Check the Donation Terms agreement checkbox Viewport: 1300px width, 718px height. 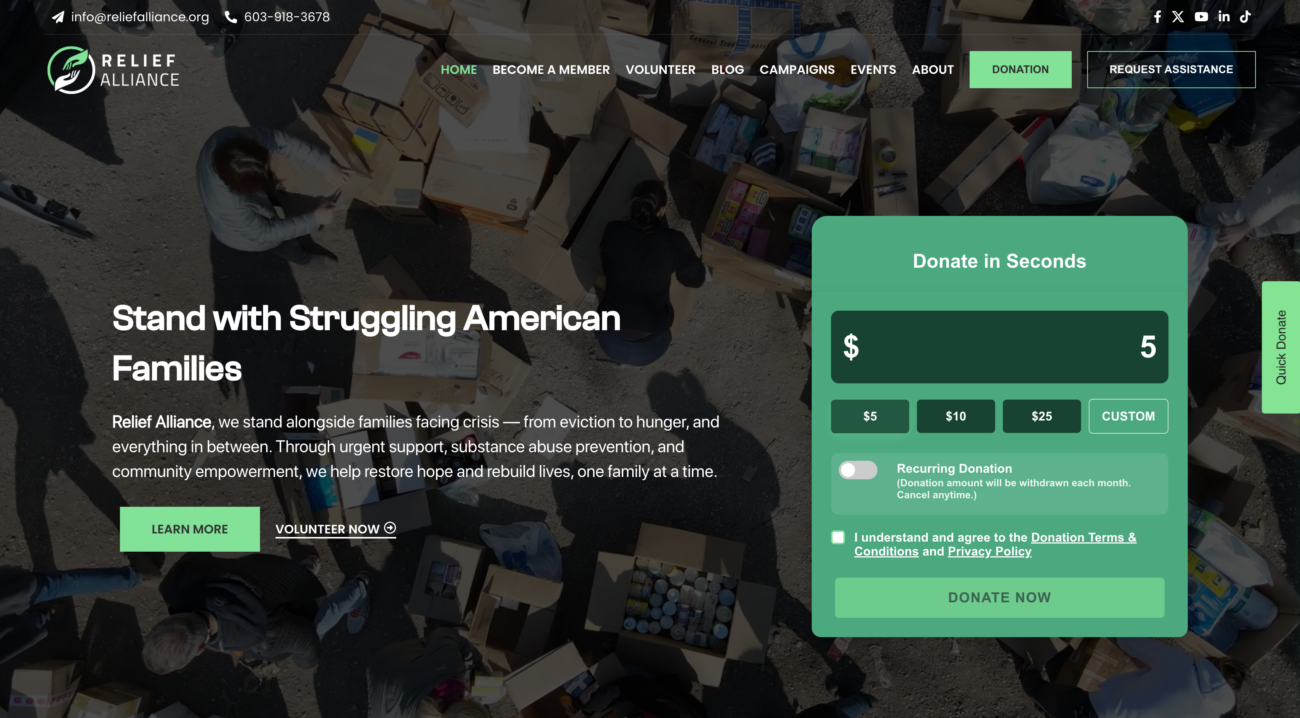(838, 538)
